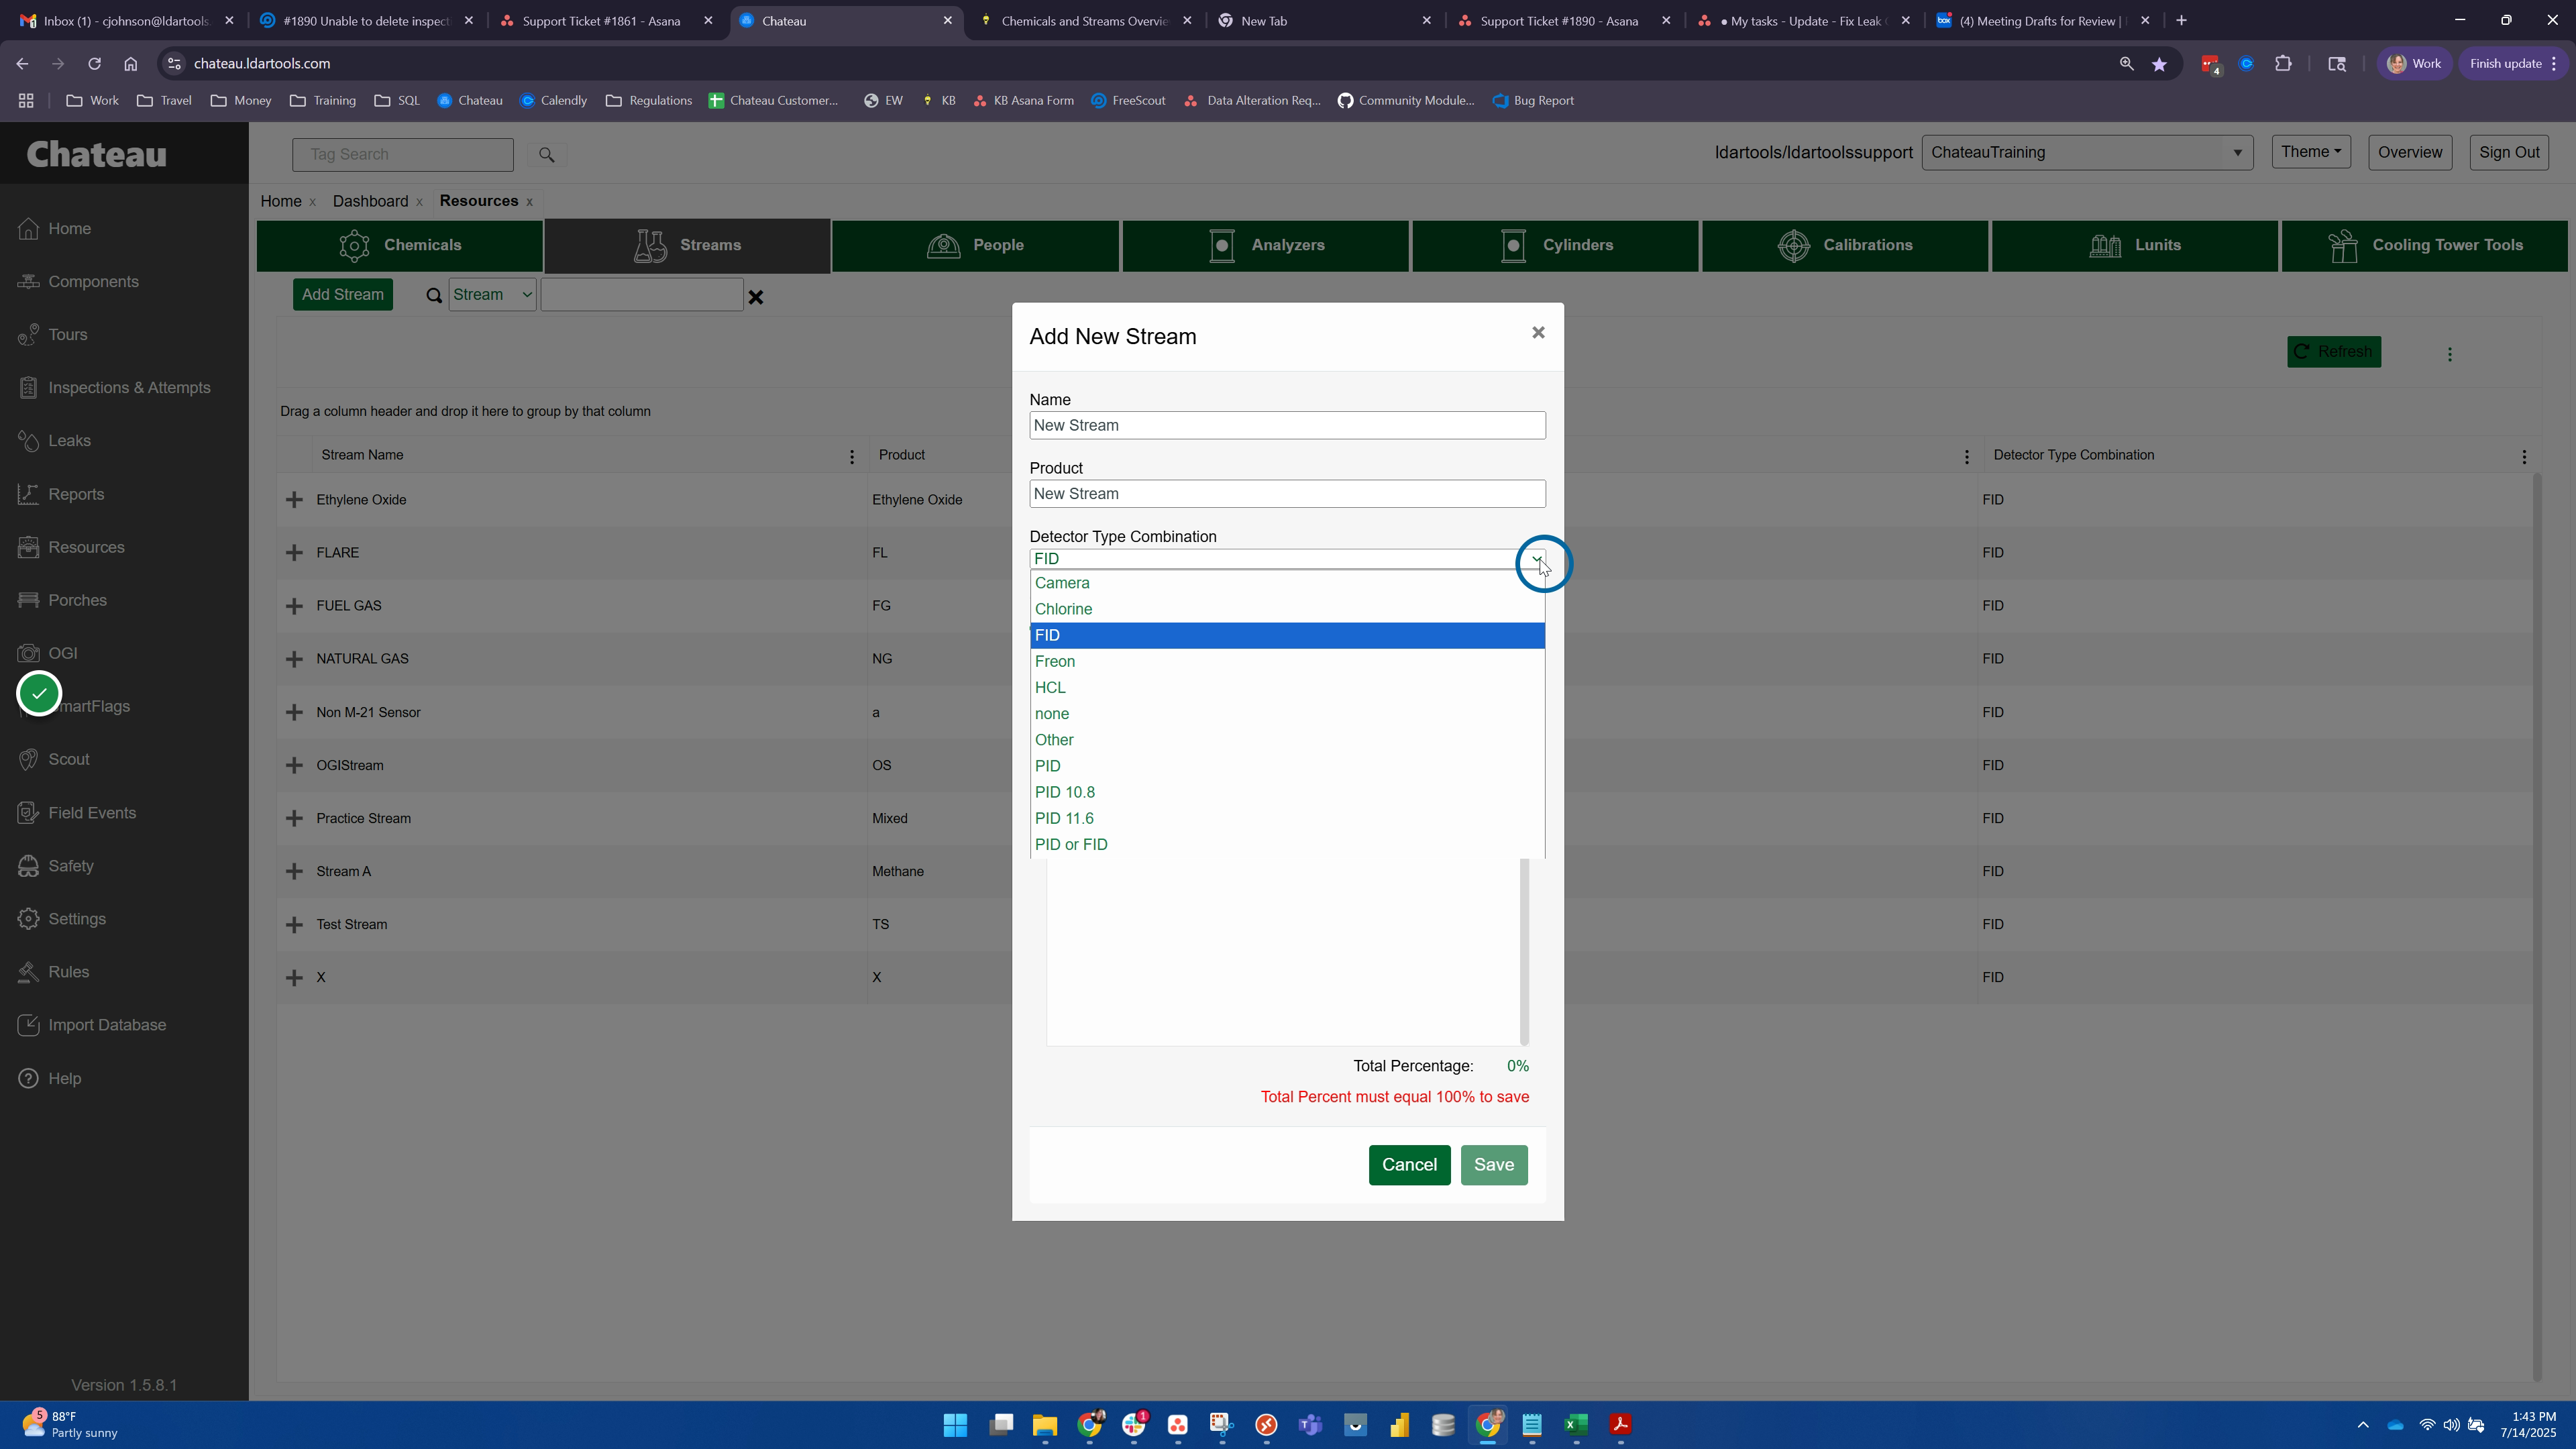Click the Refresh button
2576x1449 pixels.
pos(2334,352)
